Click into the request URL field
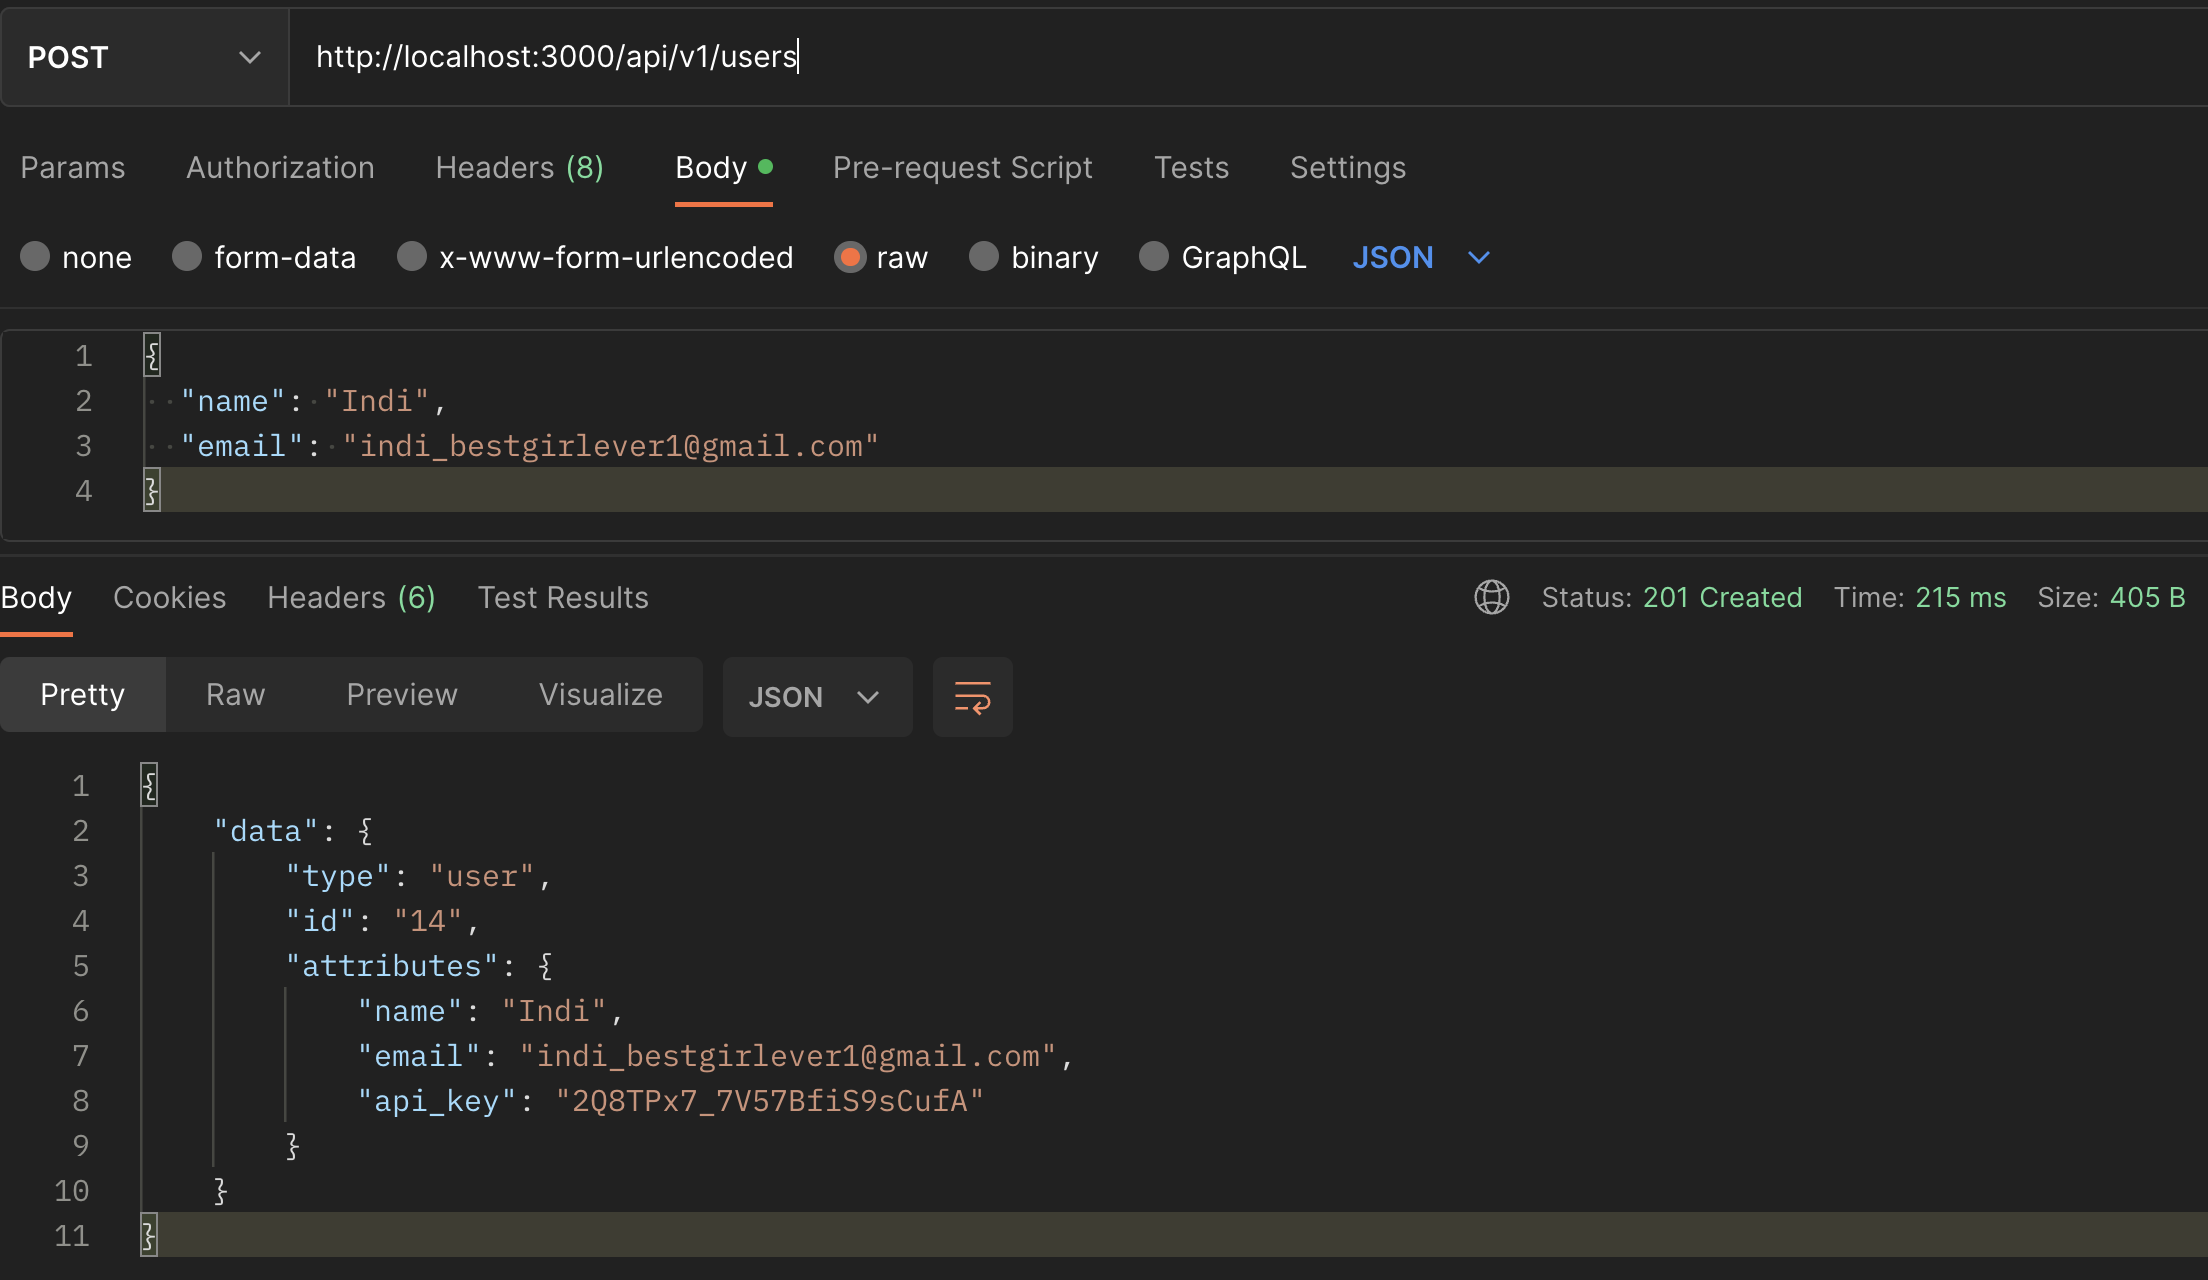This screenshot has height=1280, width=2208. point(1200,57)
